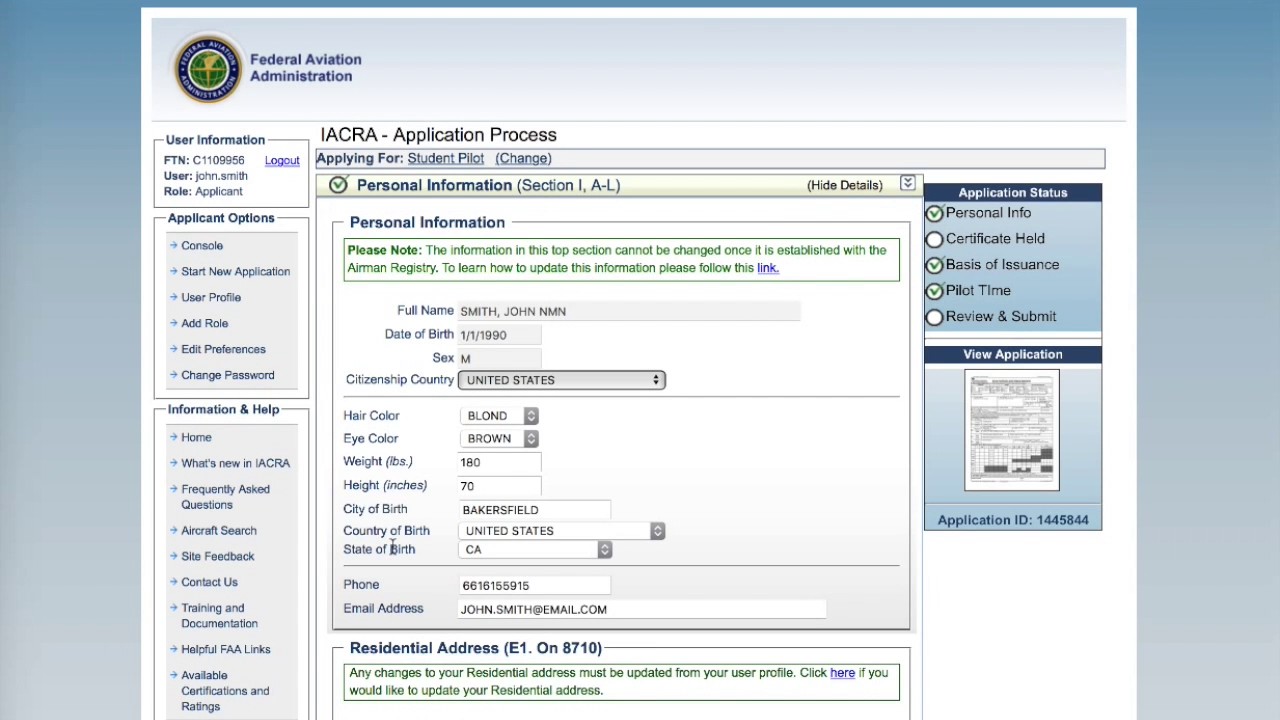Click the arrow bullet beside Aircraft Search
Screen dimensions: 1280x720
coord(173,530)
